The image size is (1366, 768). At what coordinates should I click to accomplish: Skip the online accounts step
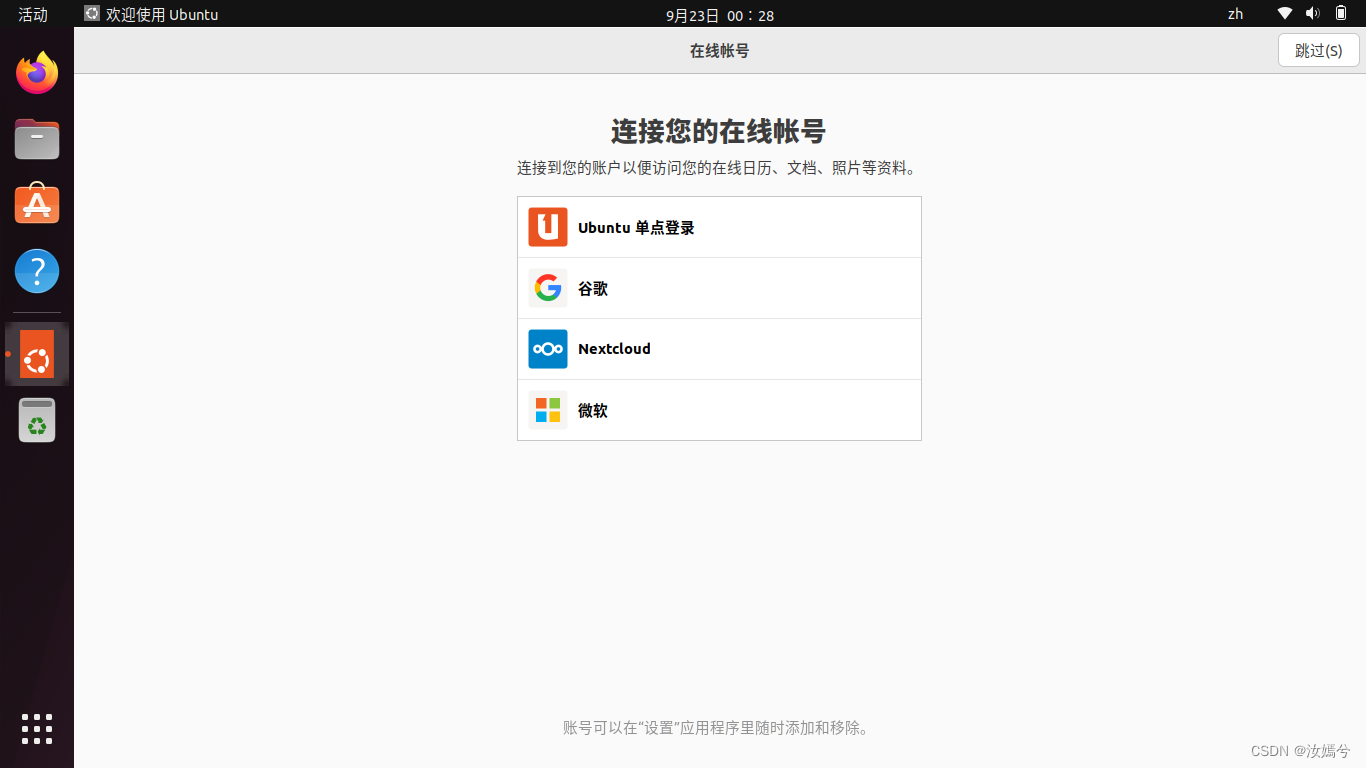click(x=1319, y=50)
